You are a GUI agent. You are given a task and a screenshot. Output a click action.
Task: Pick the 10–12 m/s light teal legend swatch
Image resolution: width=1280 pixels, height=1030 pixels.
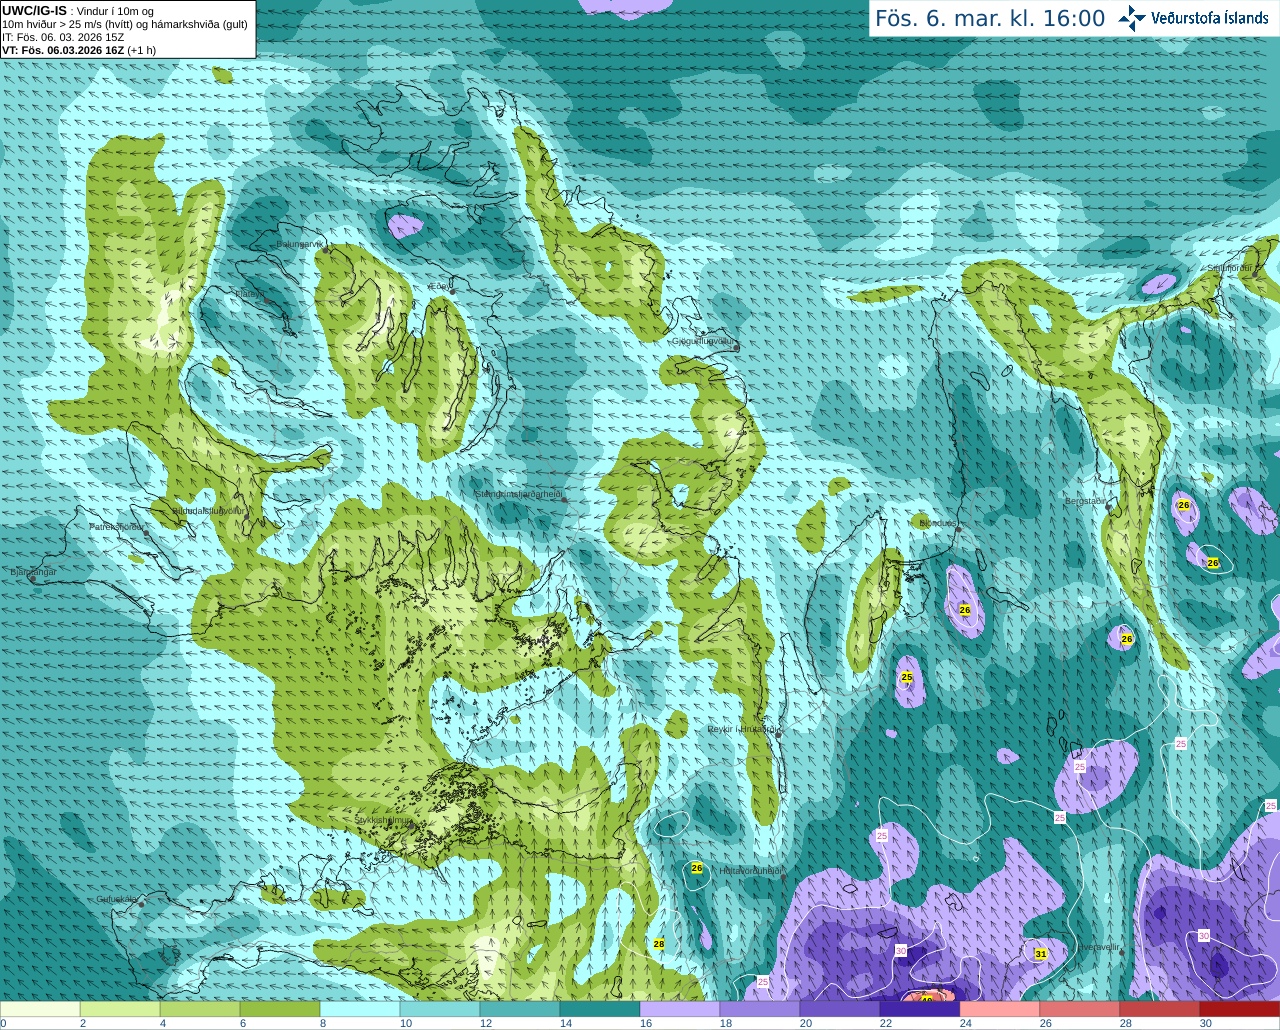440,1009
